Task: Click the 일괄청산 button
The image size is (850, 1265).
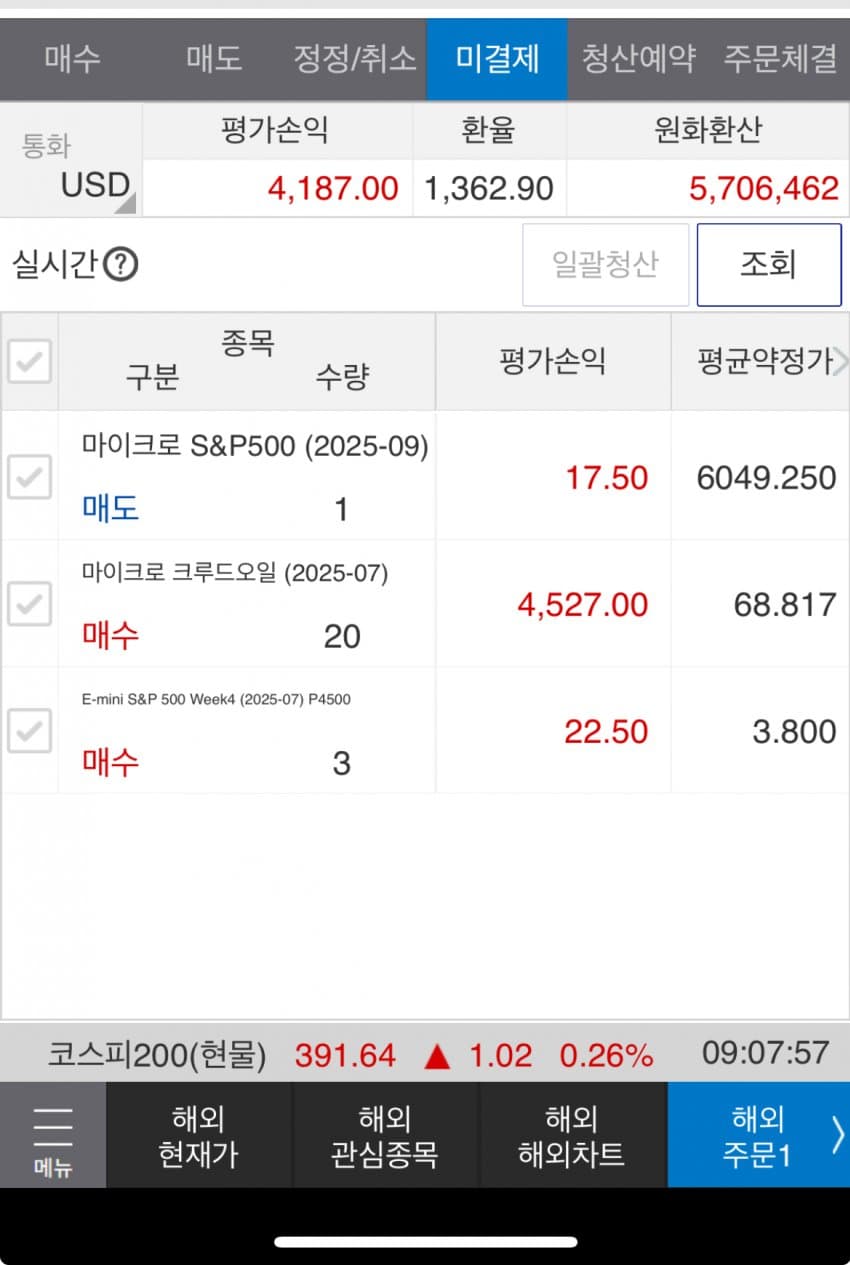Action: (x=605, y=265)
